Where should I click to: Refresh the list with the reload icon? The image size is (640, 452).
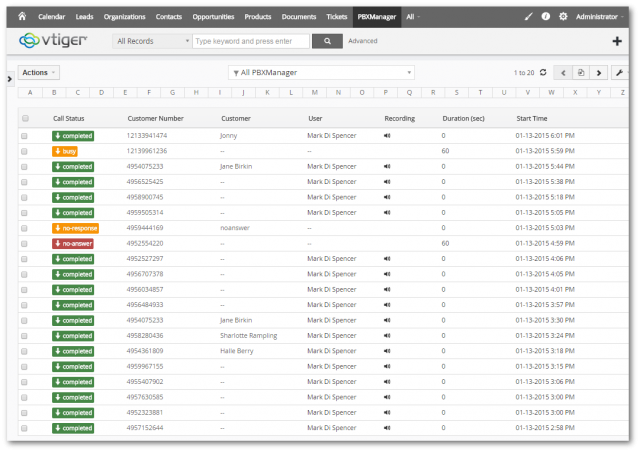click(x=543, y=72)
